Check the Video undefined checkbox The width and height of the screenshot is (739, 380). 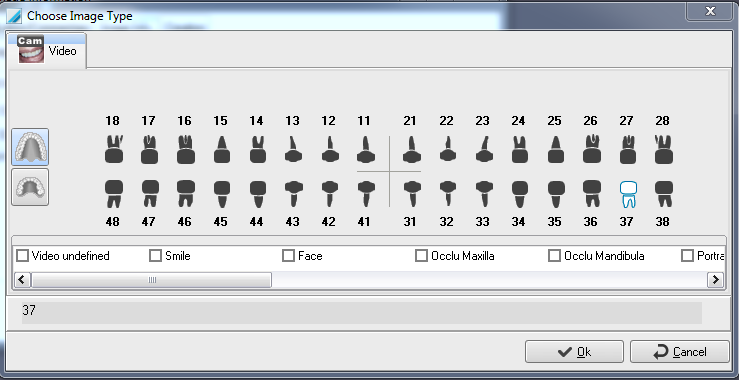(23, 256)
